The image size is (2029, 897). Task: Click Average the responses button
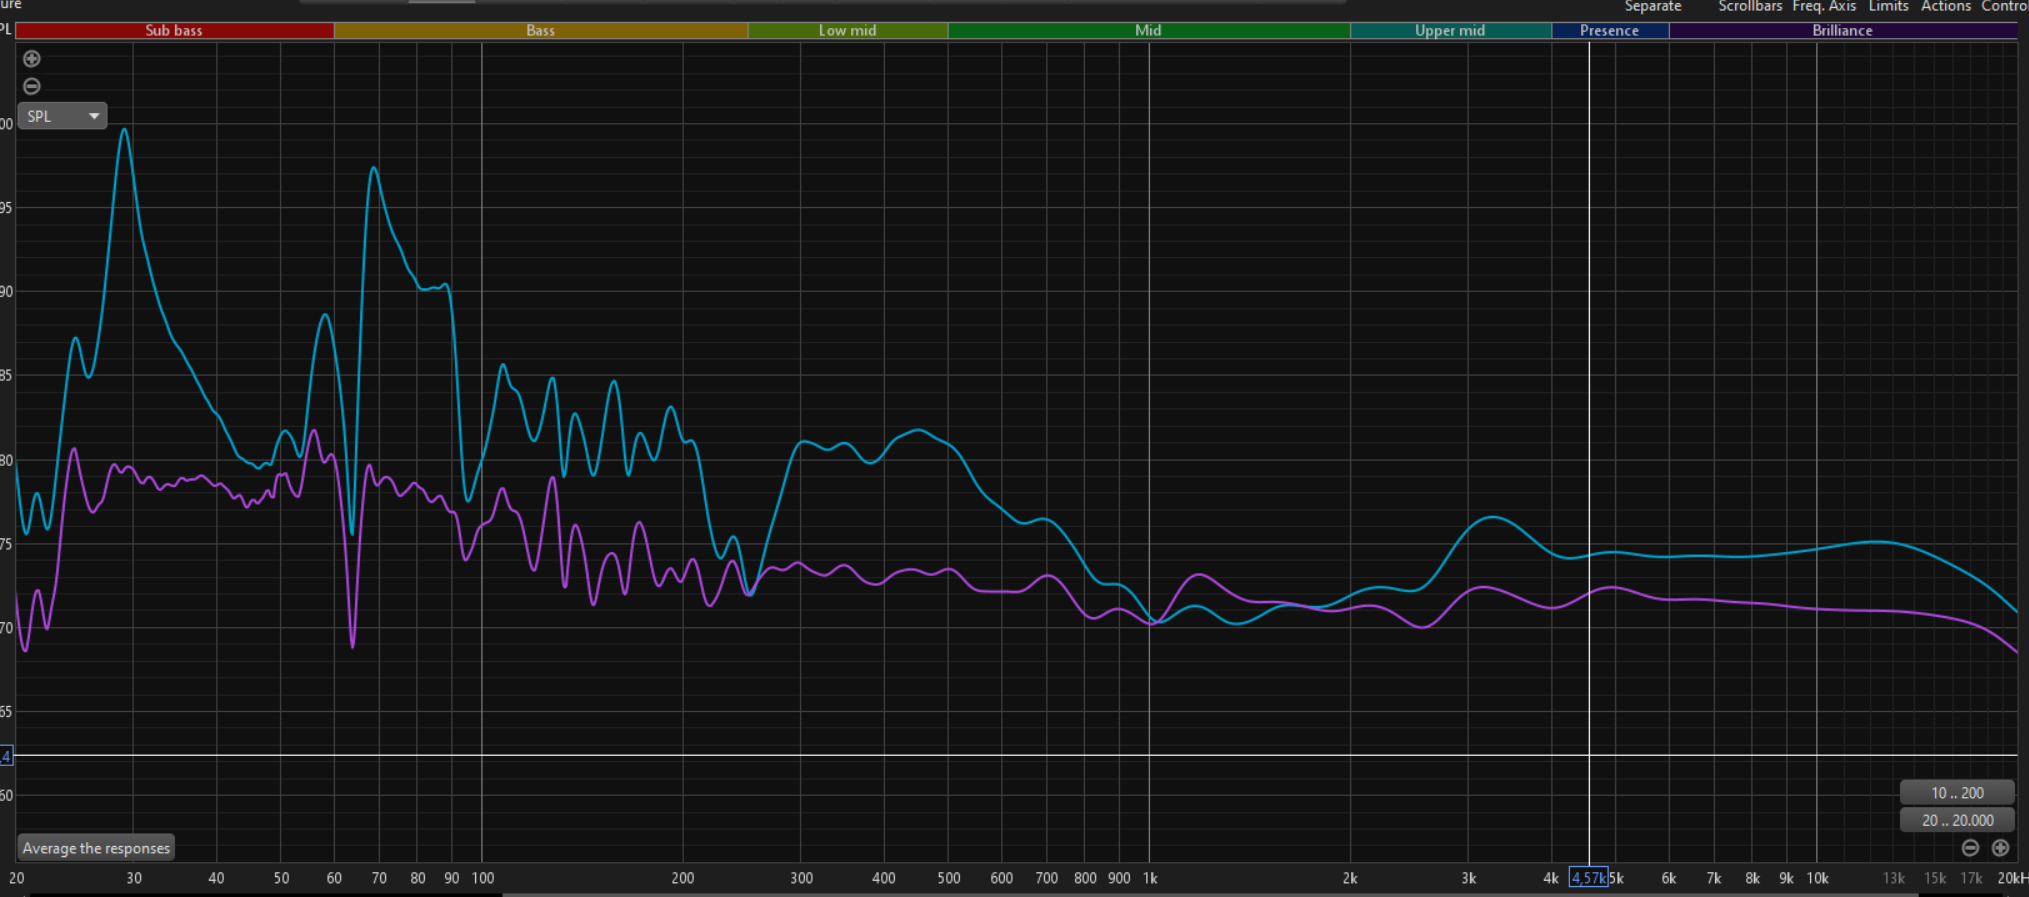[96, 848]
